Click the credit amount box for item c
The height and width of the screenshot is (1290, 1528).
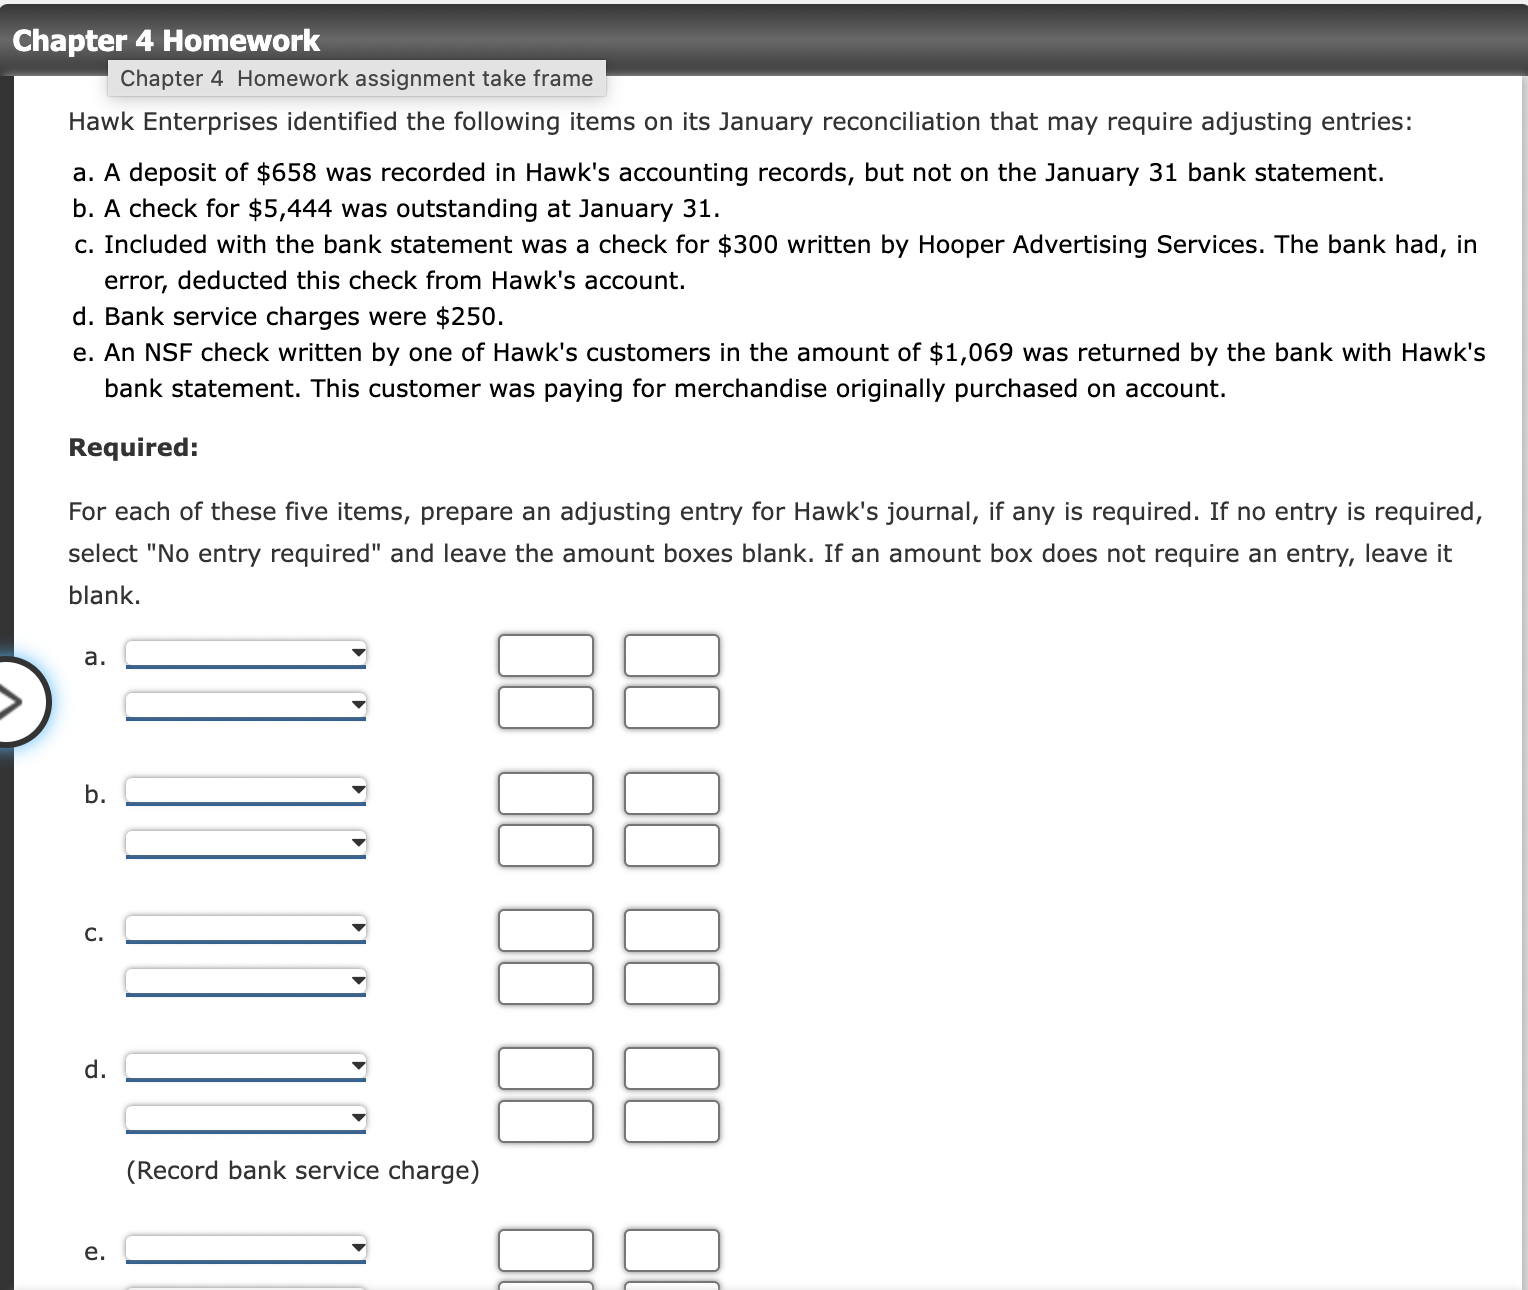click(671, 930)
